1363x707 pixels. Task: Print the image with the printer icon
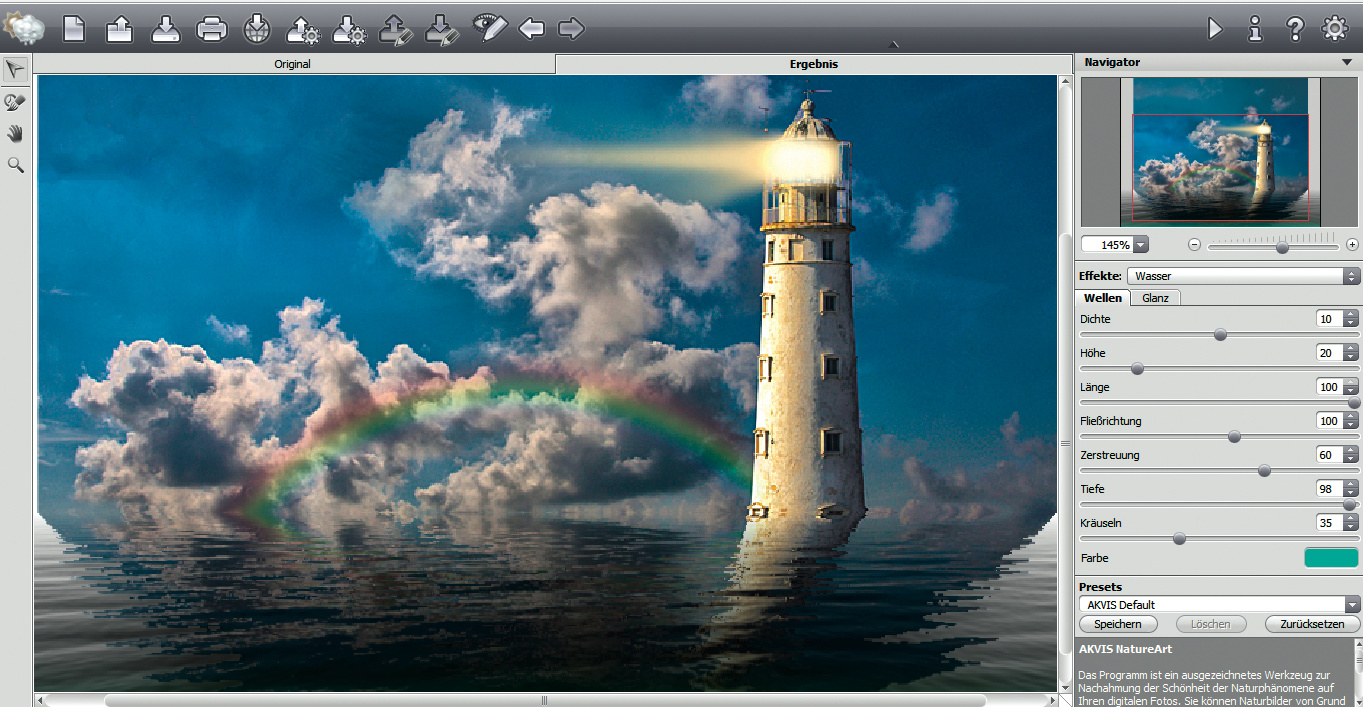(x=212, y=28)
